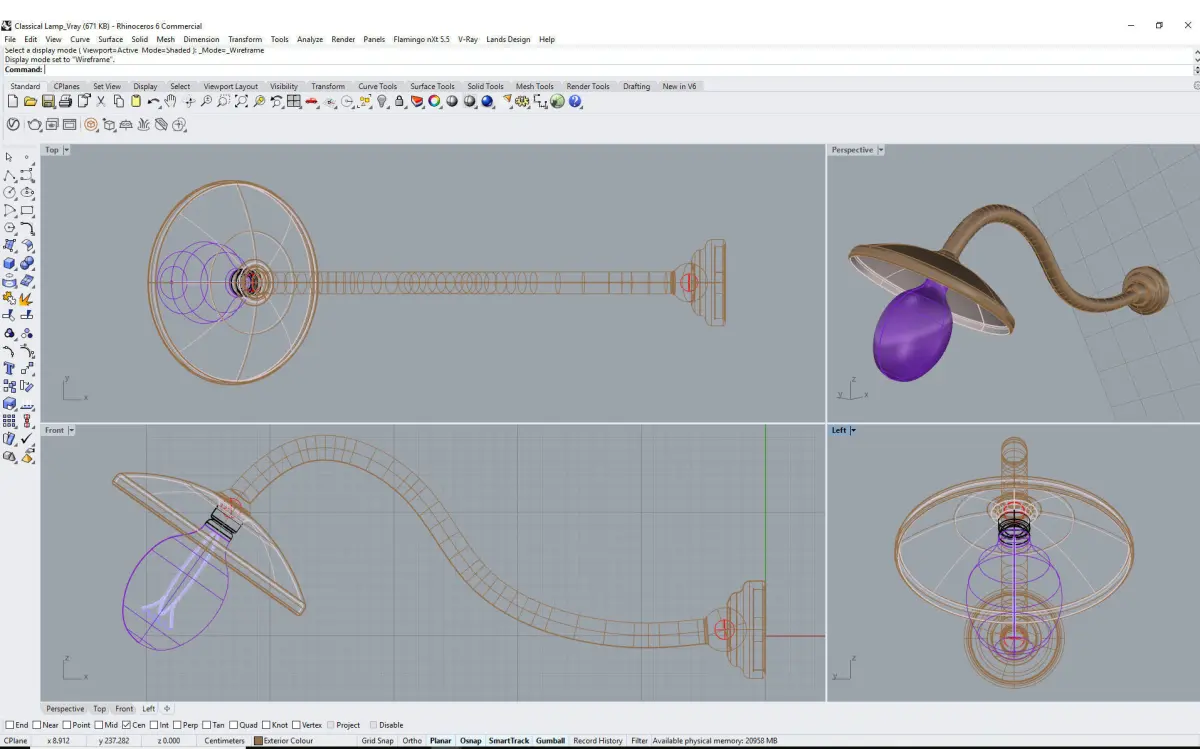Open the V-Ray menu
The height and width of the screenshot is (749, 1200).
468,39
